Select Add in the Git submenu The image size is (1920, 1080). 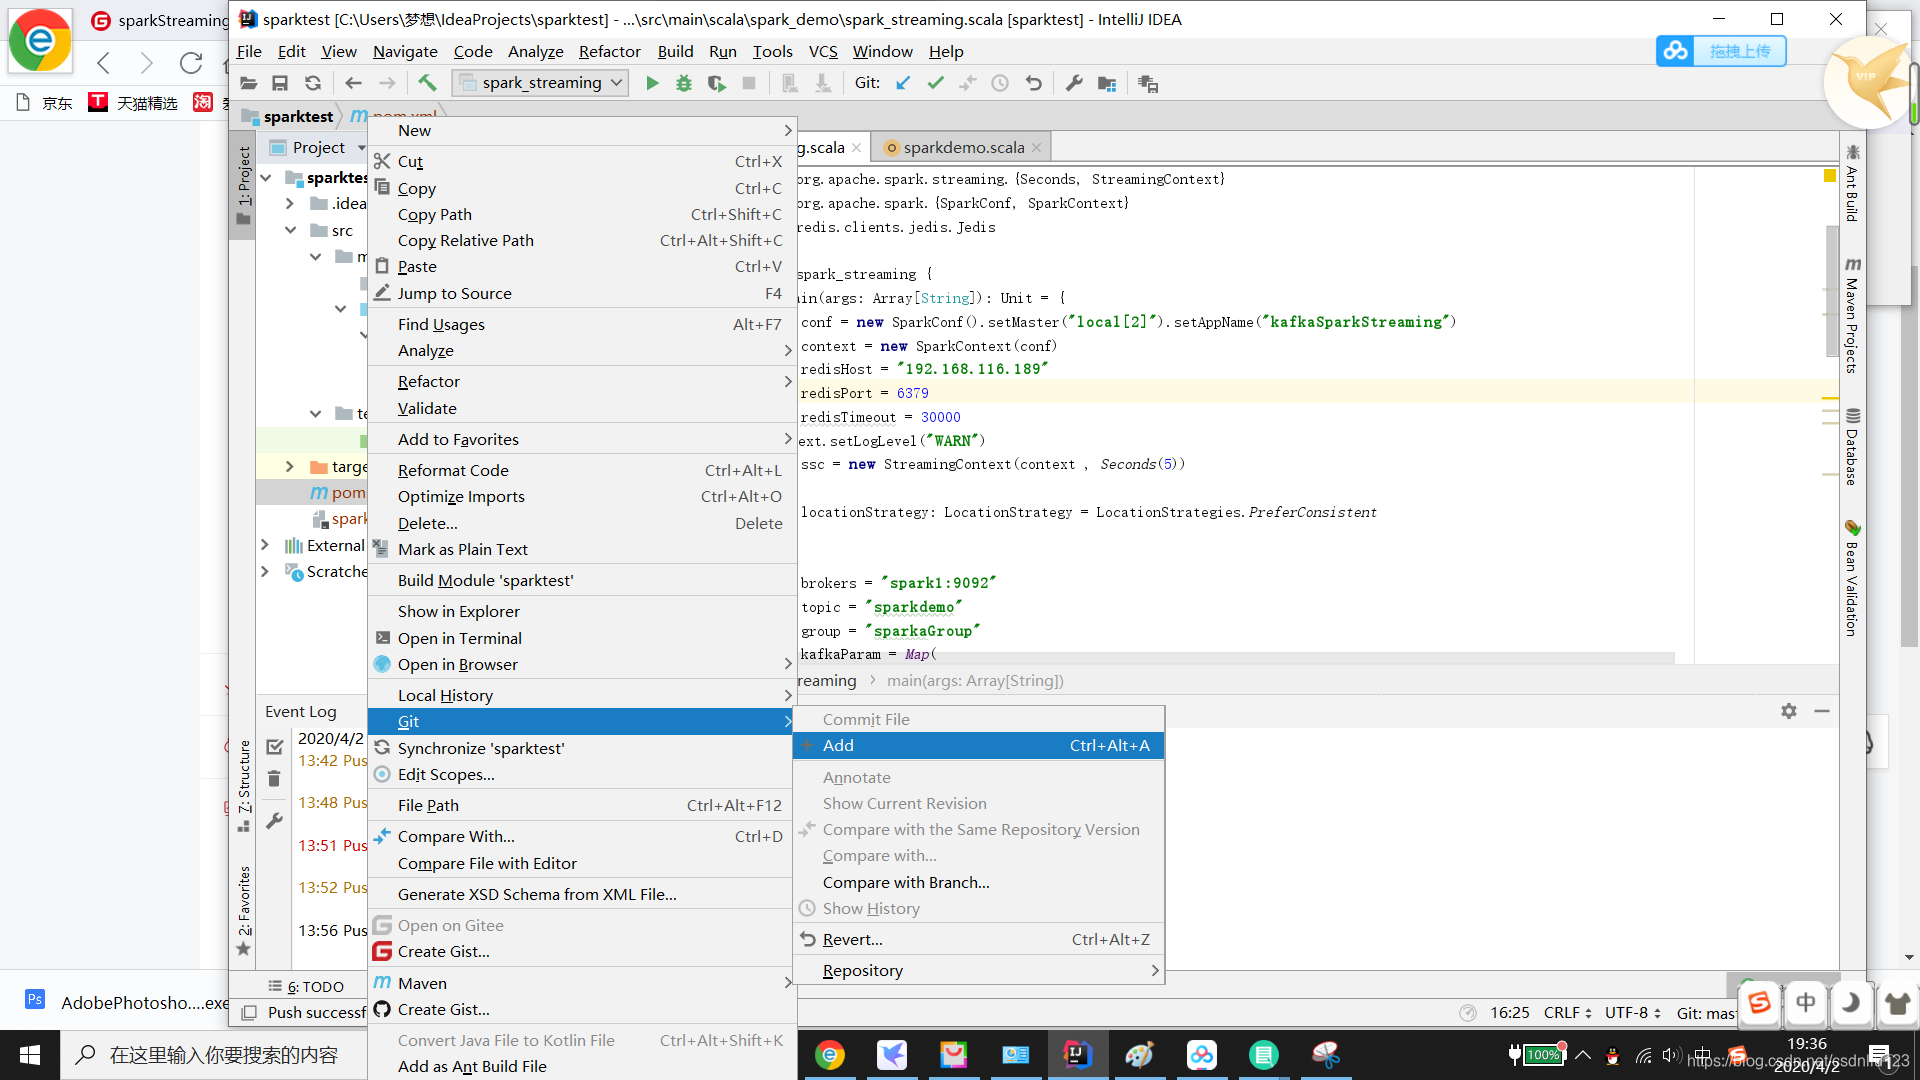click(x=979, y=746)
